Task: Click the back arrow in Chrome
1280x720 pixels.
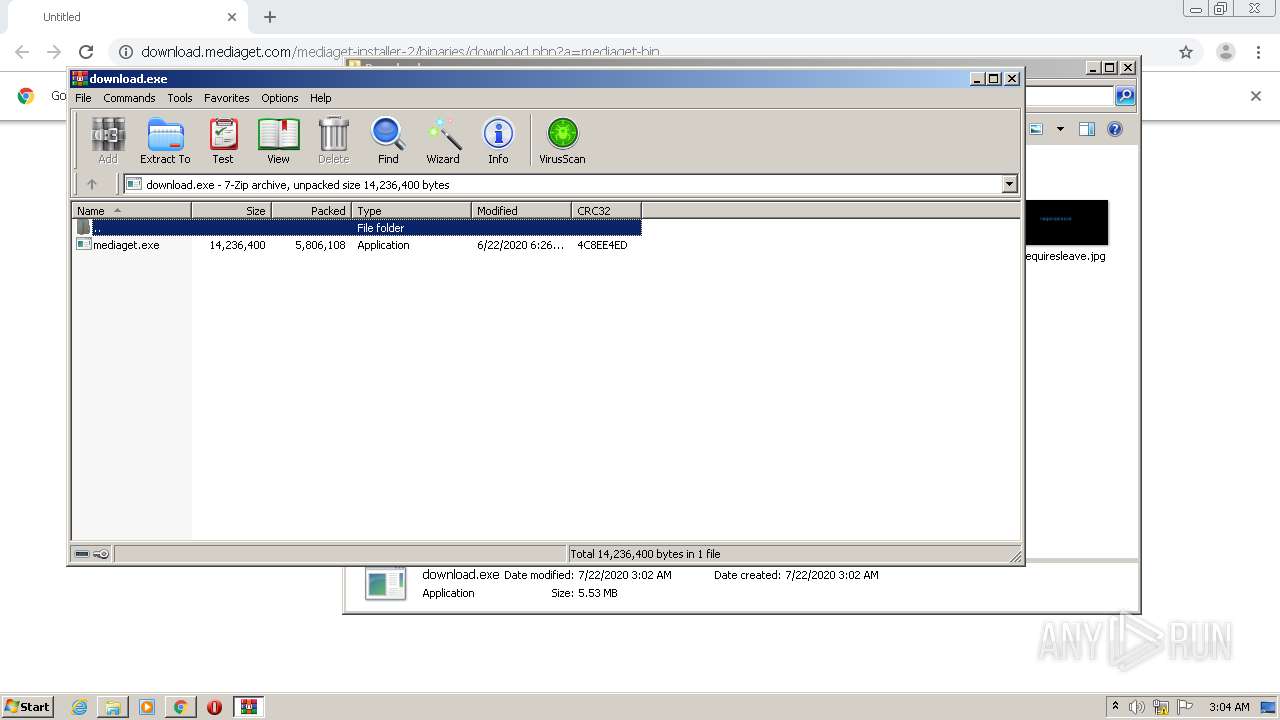Action: coord(22,52)
